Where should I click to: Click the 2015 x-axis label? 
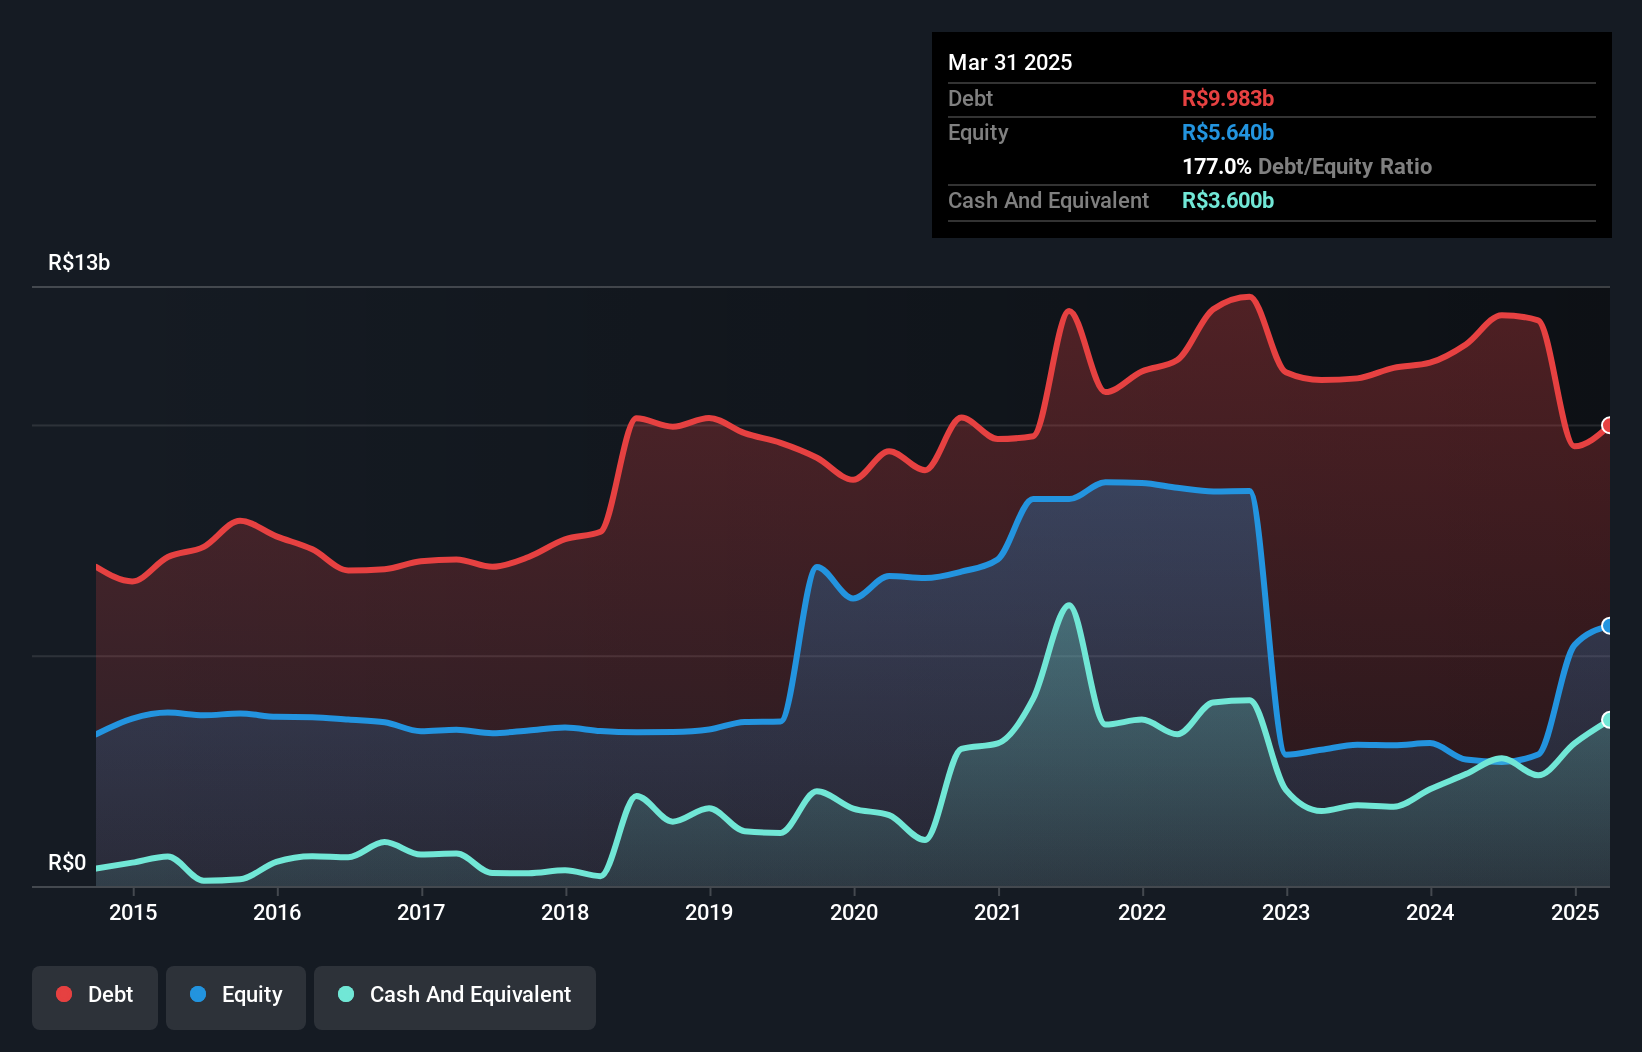pyautogui.click(x=133, y=912)
